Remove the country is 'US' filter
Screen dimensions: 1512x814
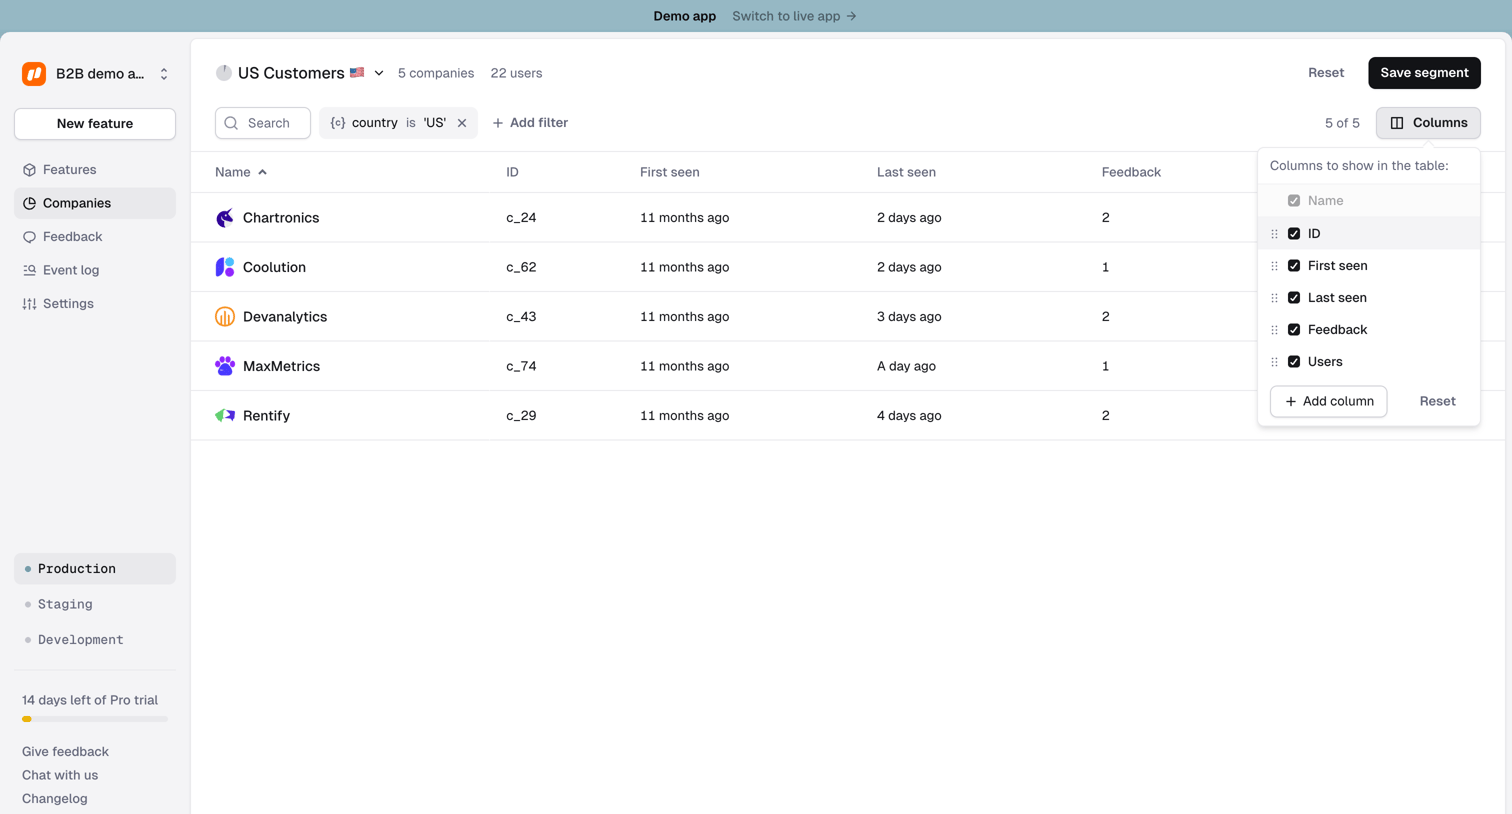pos(462,123)
